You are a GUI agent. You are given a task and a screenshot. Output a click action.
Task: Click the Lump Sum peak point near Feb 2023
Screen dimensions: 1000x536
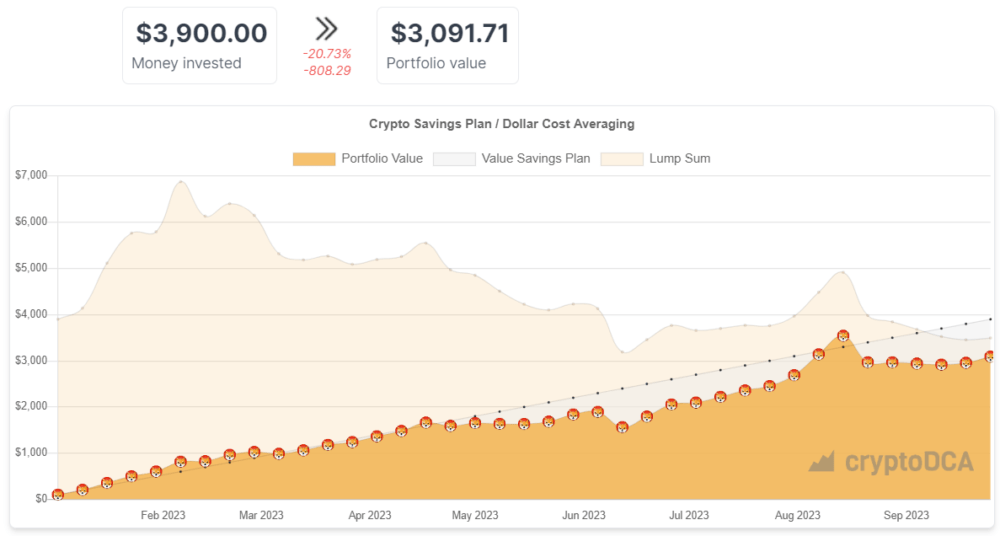[181, 182]
